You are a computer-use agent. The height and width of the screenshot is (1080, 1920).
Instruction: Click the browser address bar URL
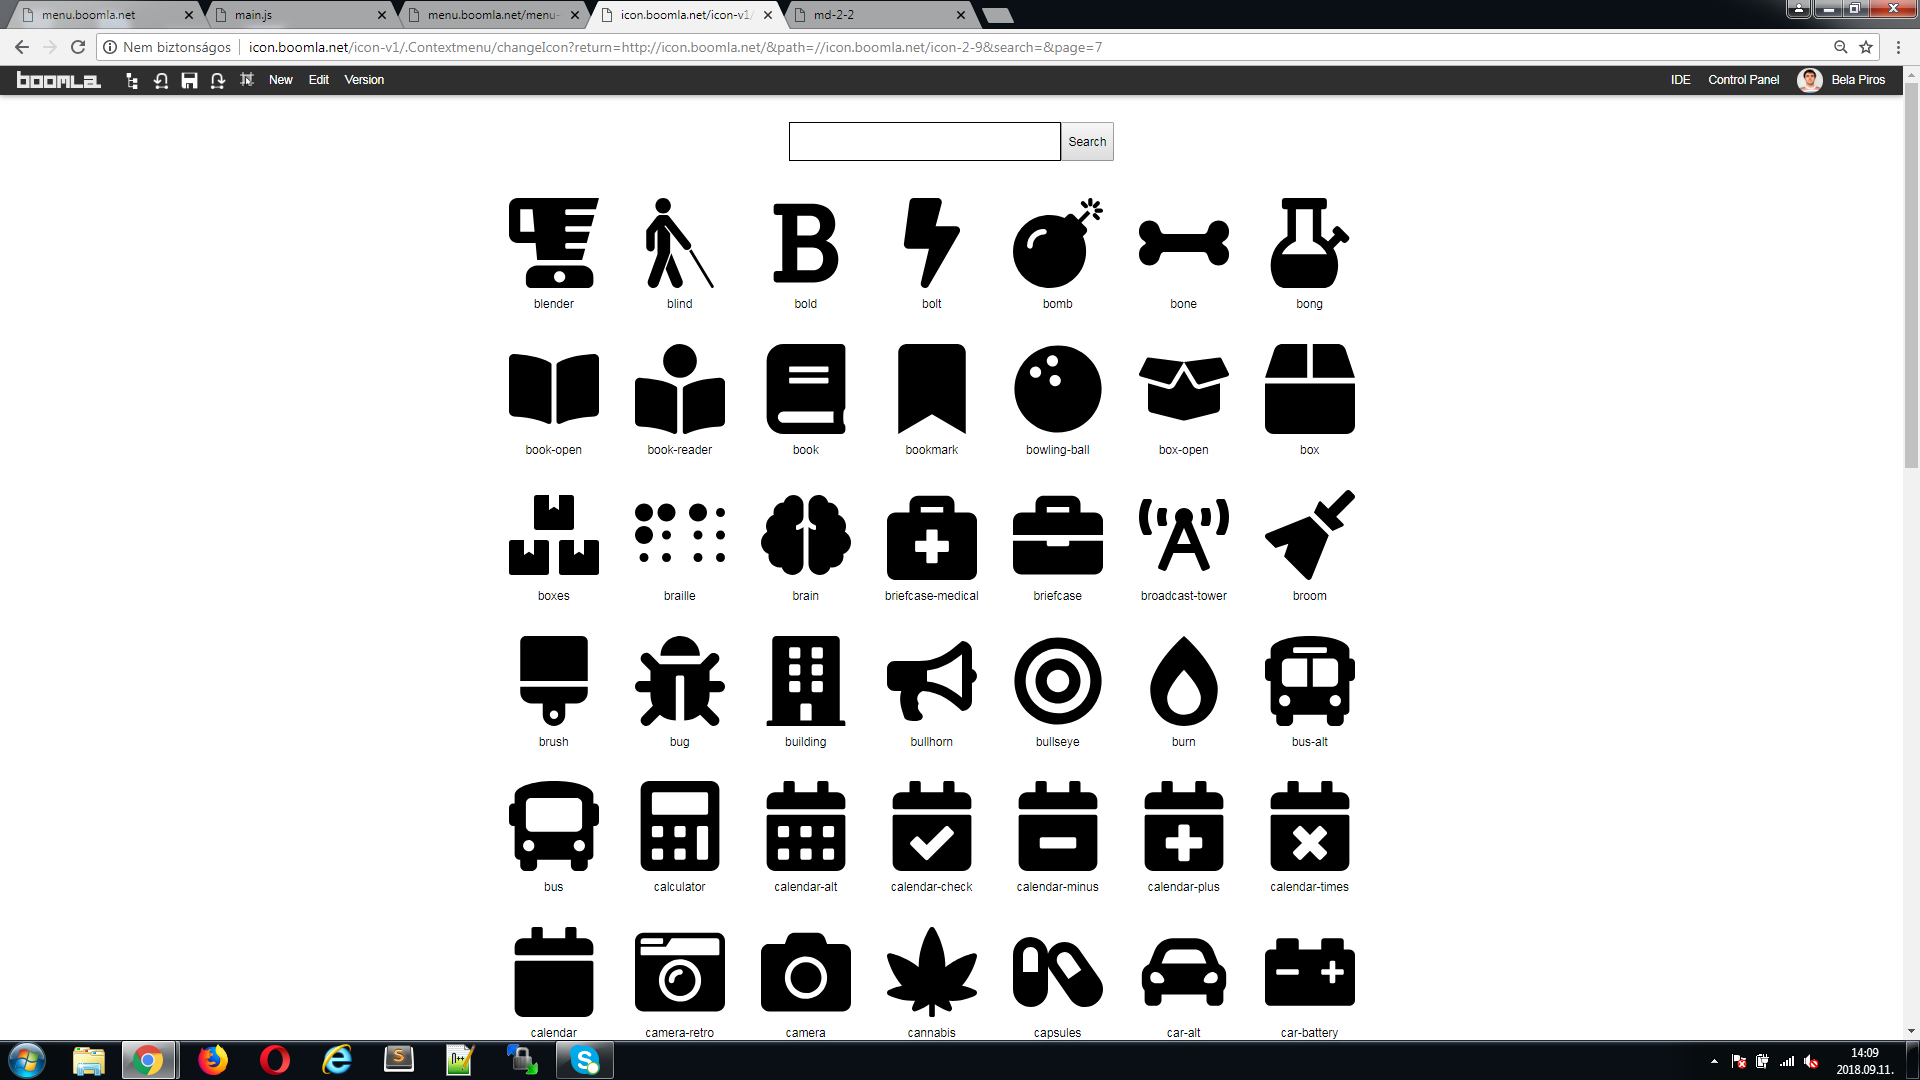pyautogui.click(x=676, y=47)
